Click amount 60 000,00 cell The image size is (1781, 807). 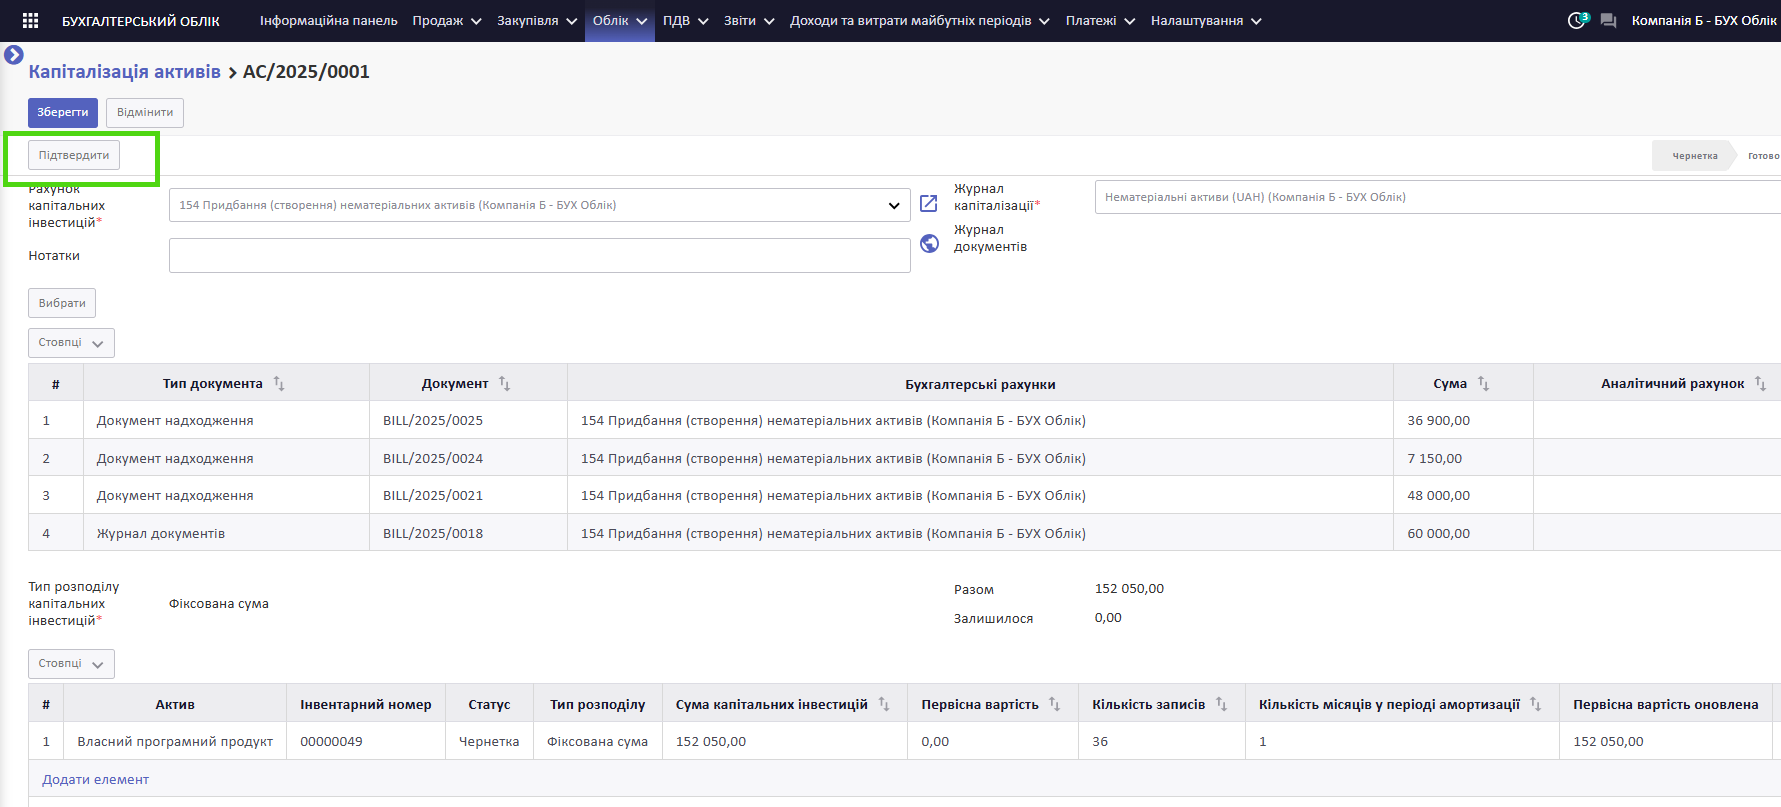(1463, 533)
